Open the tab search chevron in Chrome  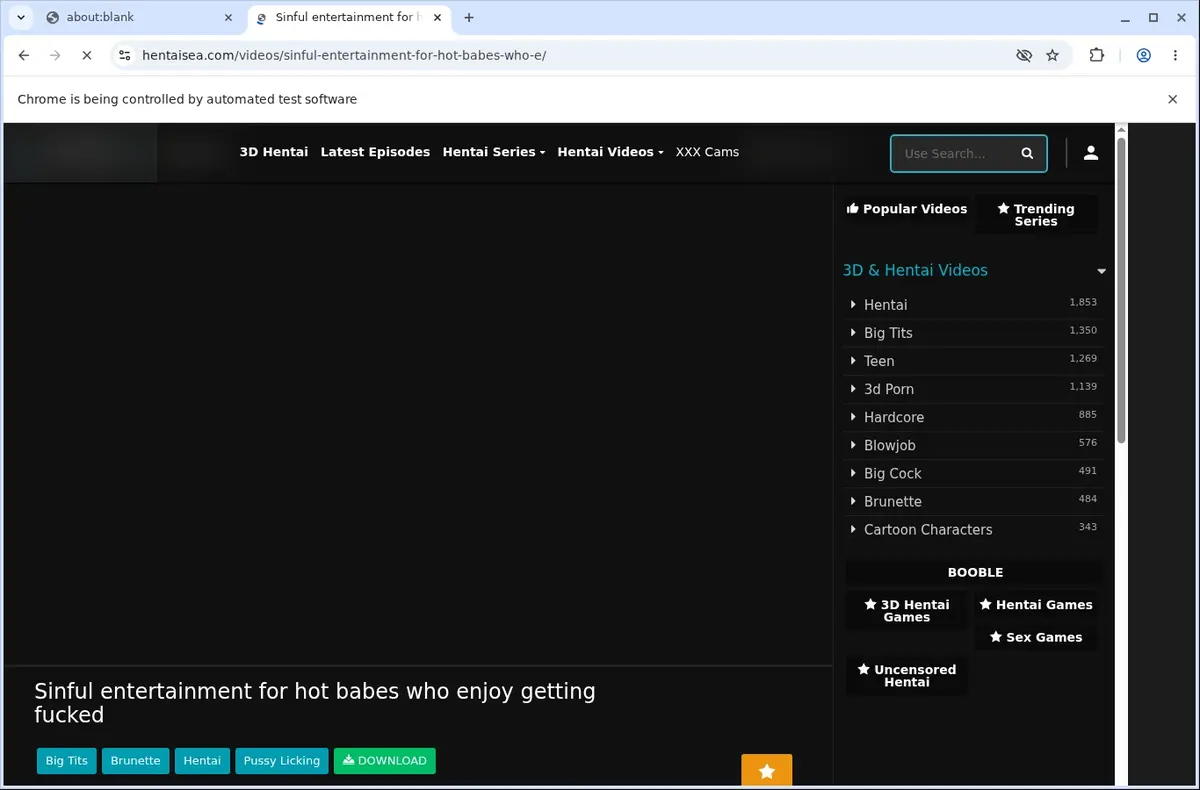[x=21, y=17]
